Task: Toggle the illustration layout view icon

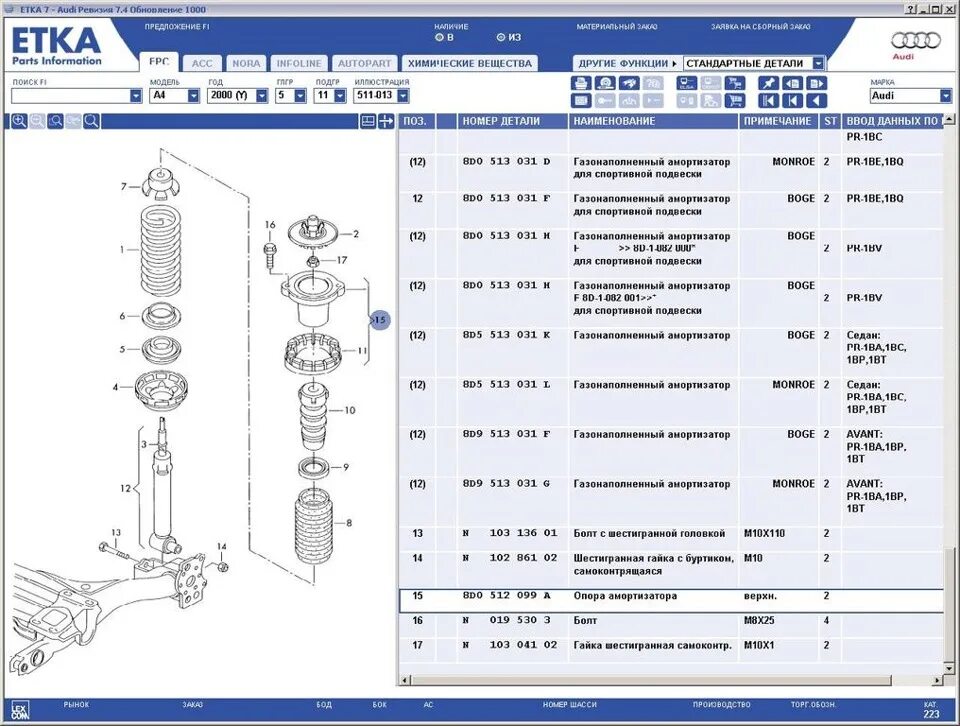Action: (x=367, y=121)
